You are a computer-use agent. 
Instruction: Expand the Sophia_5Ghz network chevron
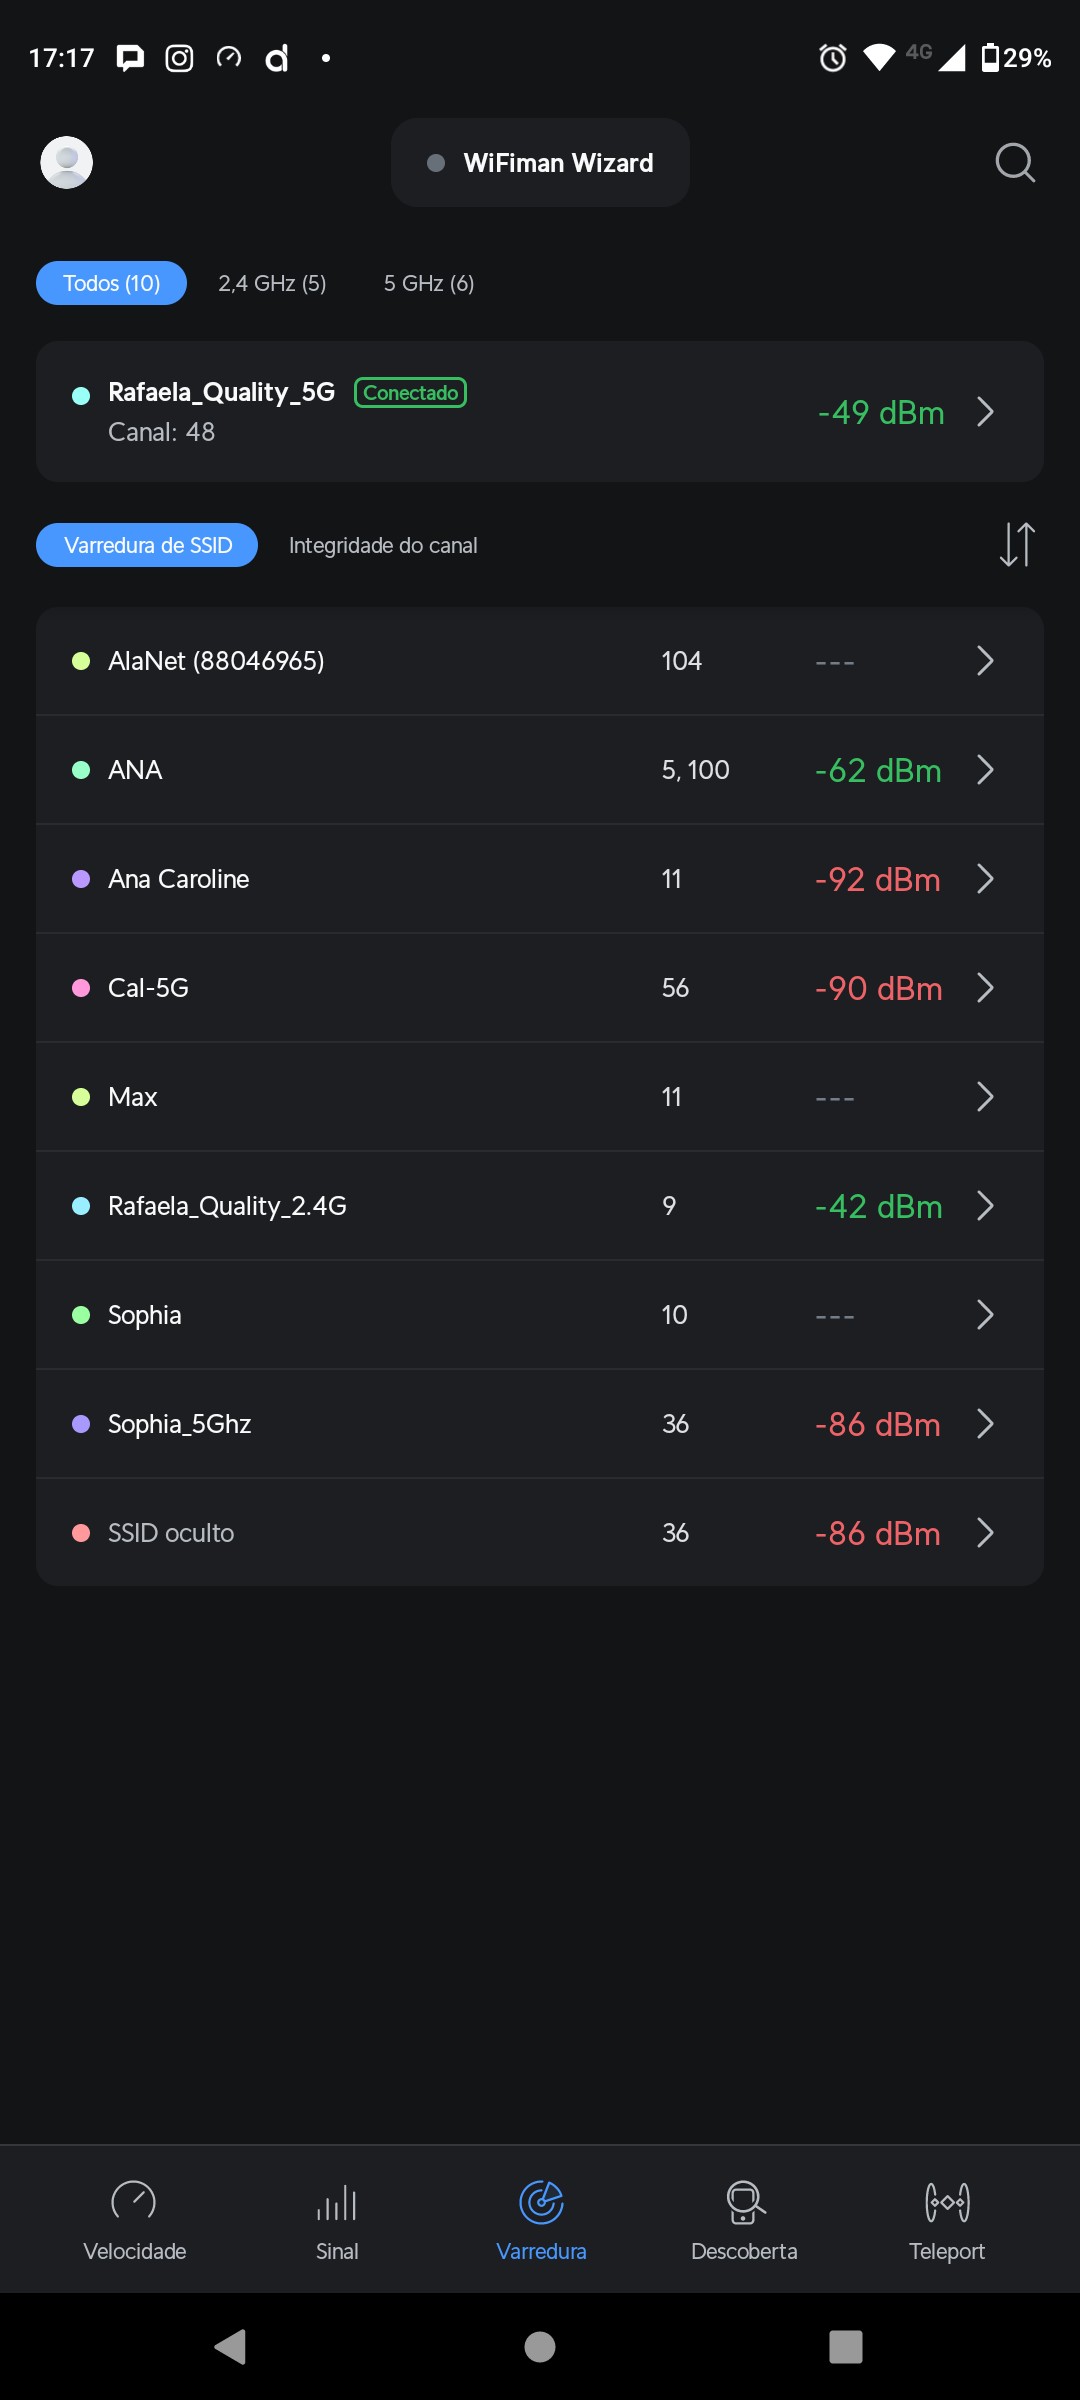(985, 1424)
